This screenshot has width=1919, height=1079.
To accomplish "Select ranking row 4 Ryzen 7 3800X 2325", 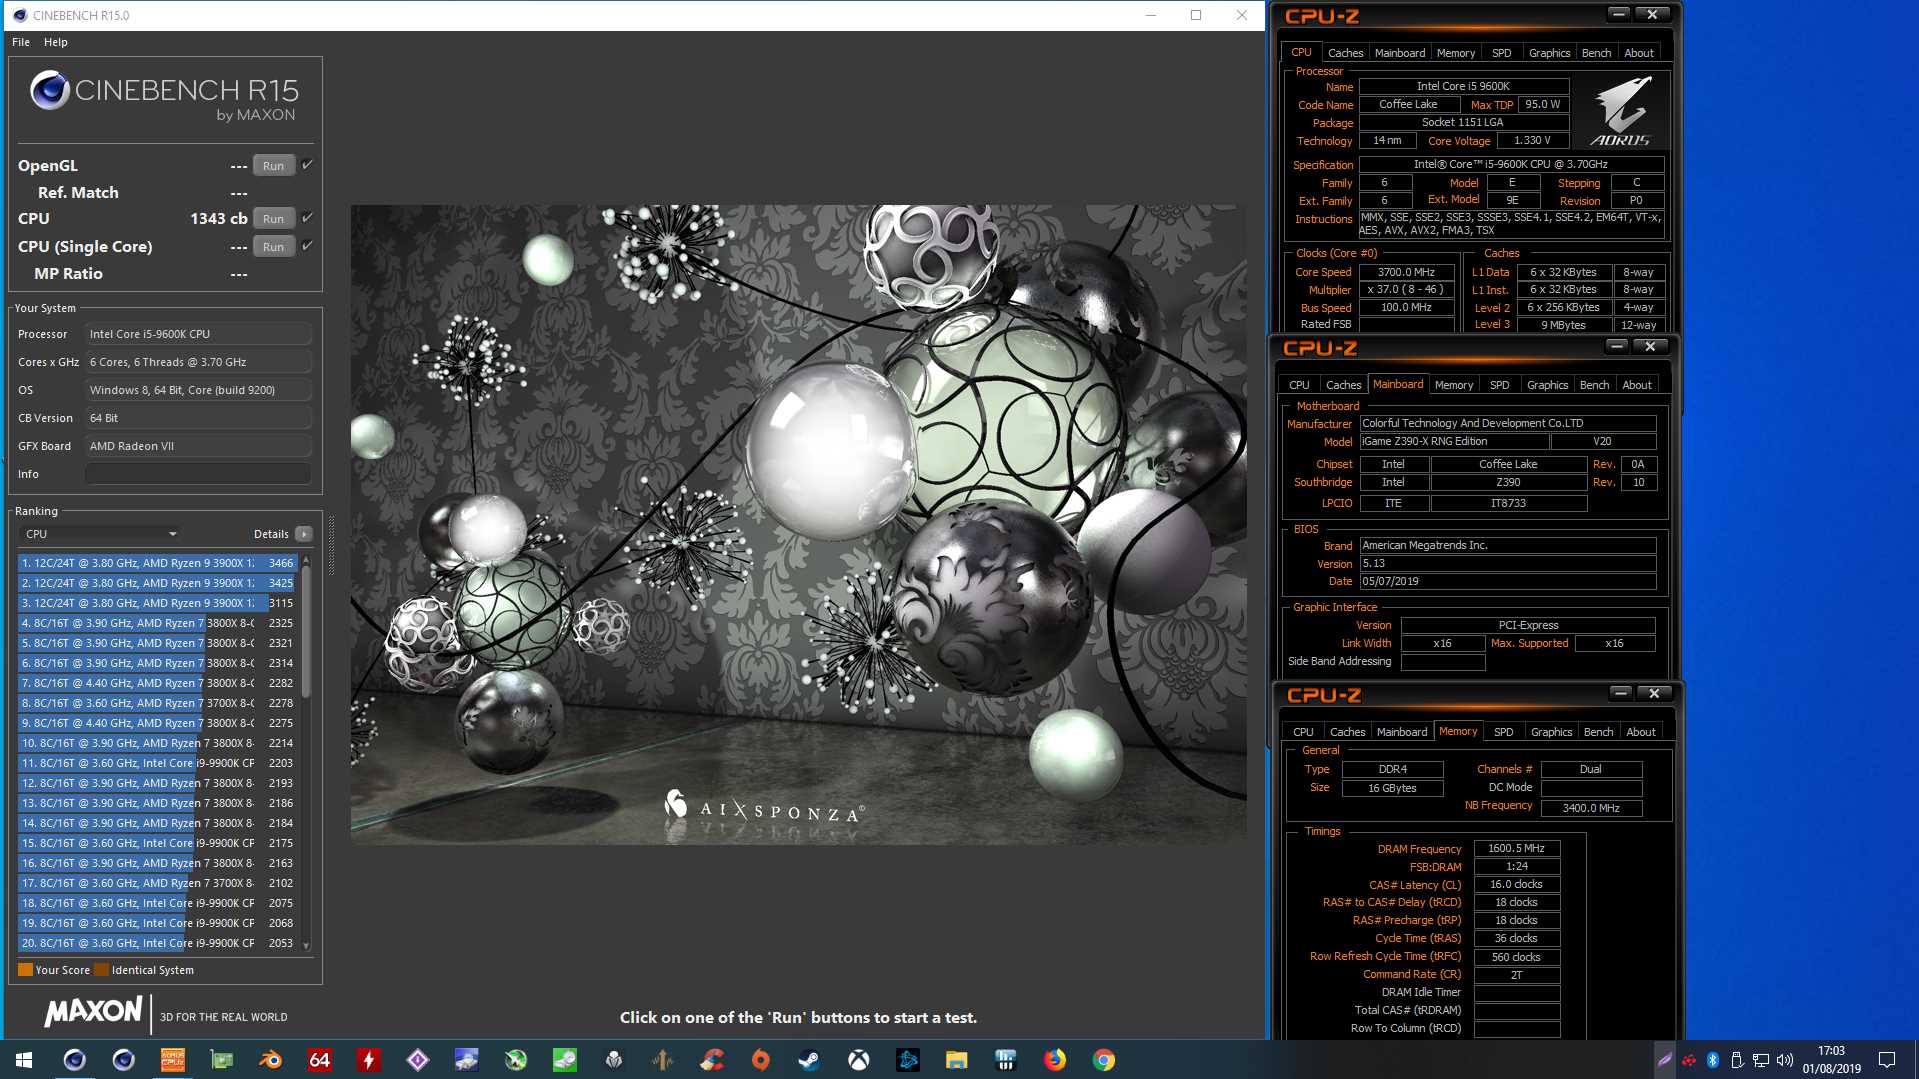I will pos(157,623).
